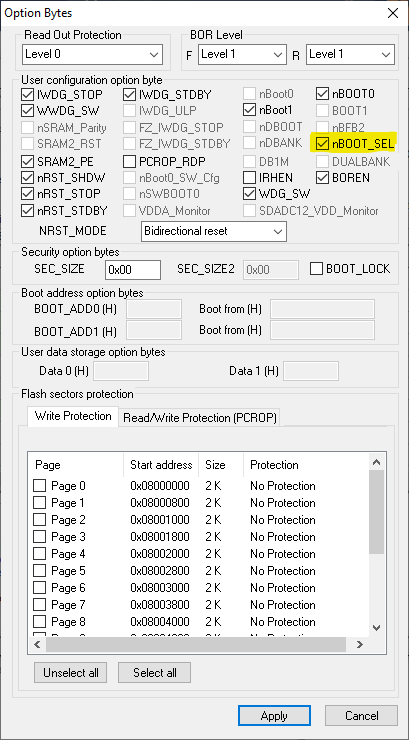Click the horizontal scrollbar thumb of page list
Screen dimensions: 409x740
click(196, 644)
